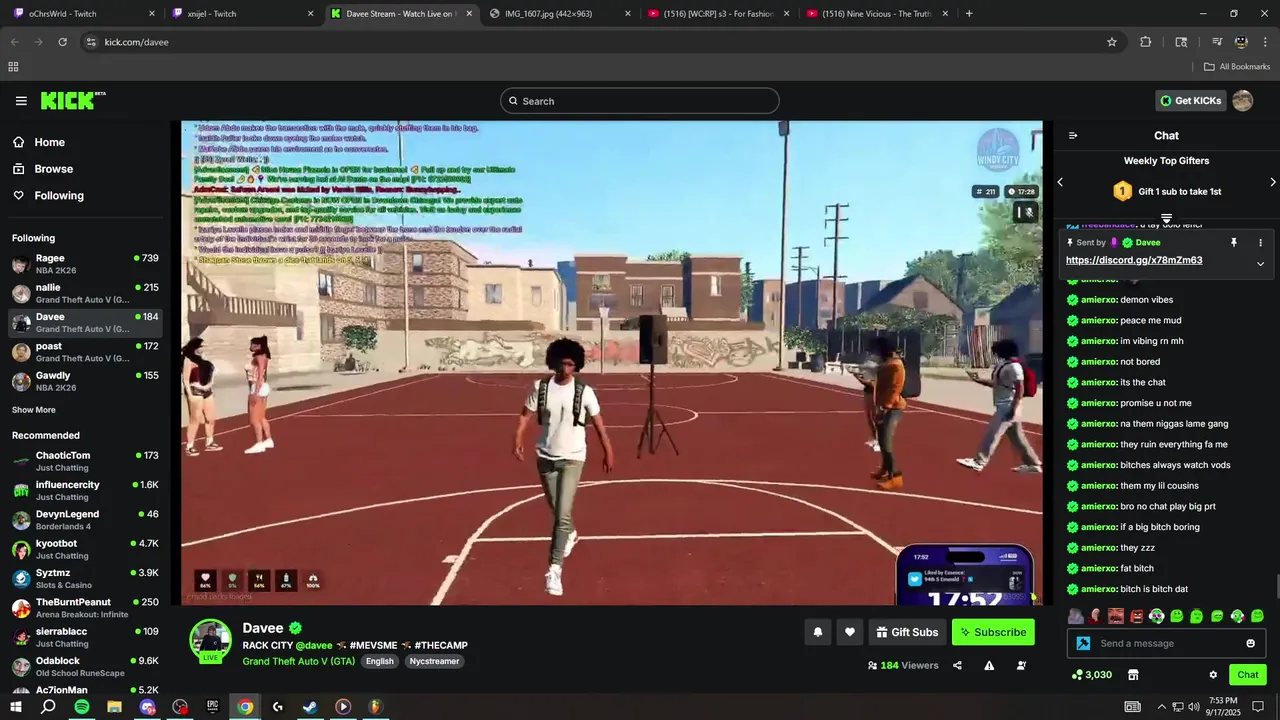This screenshot has height=720, width=1280.
Task: Open influencercity recommended channel
Action: (x=85, y=490)
